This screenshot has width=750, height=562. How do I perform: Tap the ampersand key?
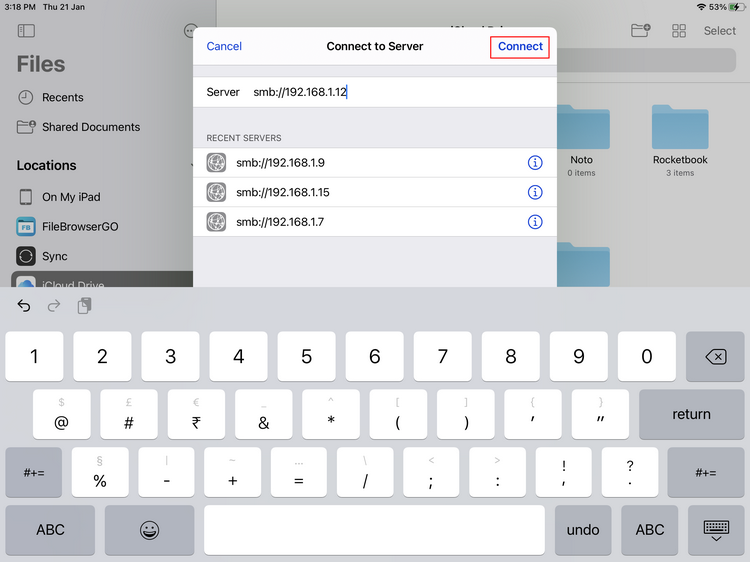(x=264, y=414)
